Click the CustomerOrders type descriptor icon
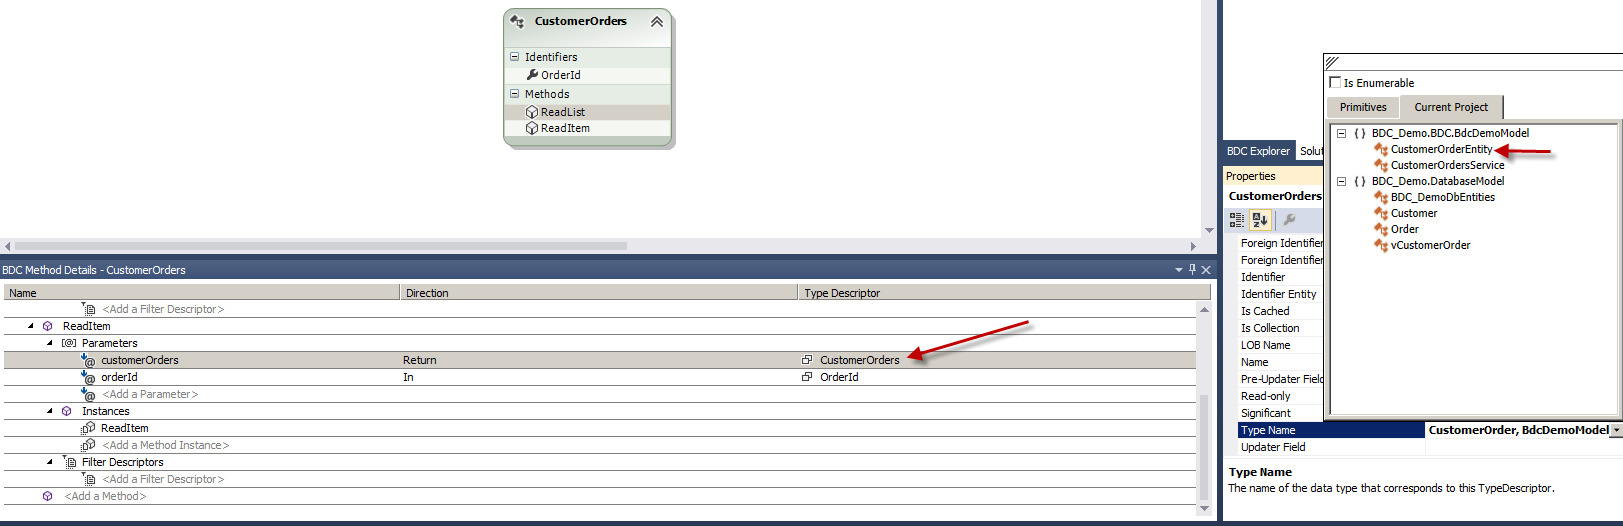 [x=807, y=360]
